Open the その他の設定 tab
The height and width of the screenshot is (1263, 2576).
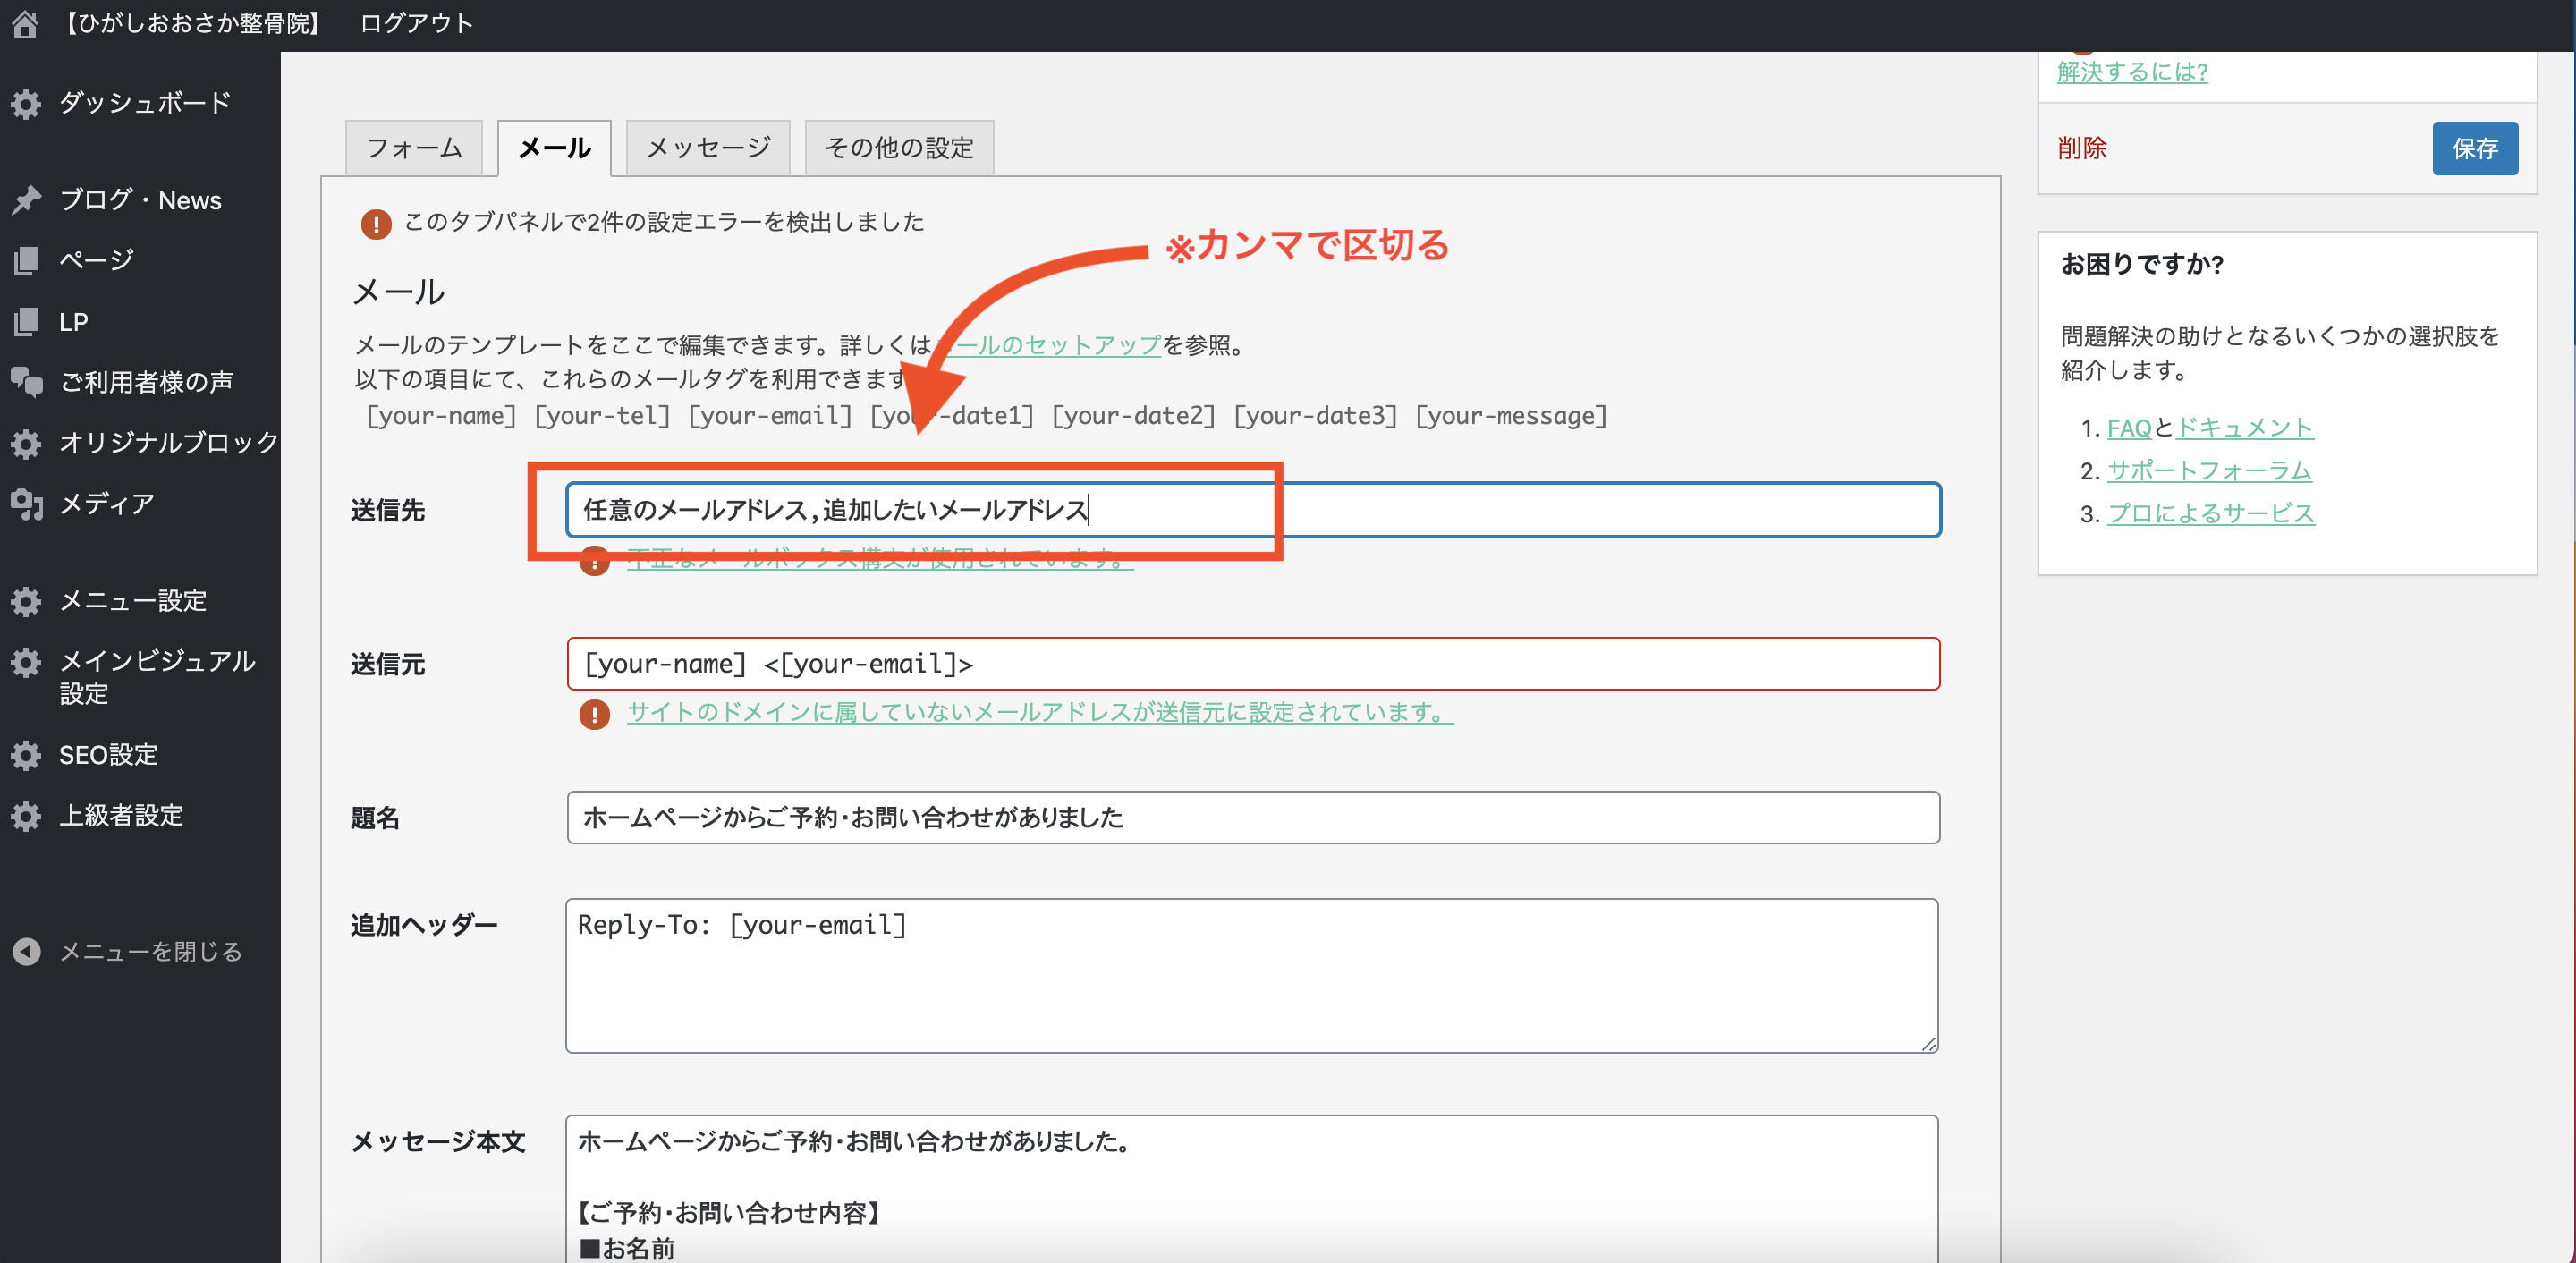(x=898, y=148)
